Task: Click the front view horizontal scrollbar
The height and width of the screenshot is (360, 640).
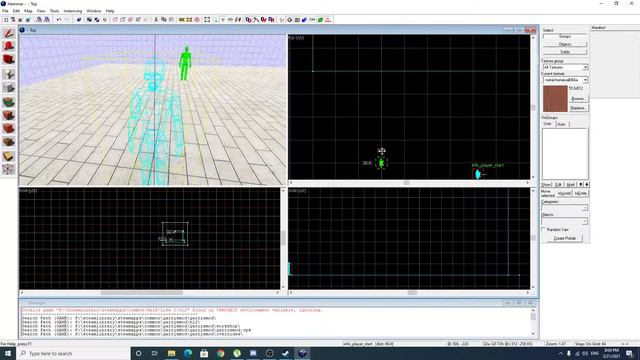Action: coord(149,293)
